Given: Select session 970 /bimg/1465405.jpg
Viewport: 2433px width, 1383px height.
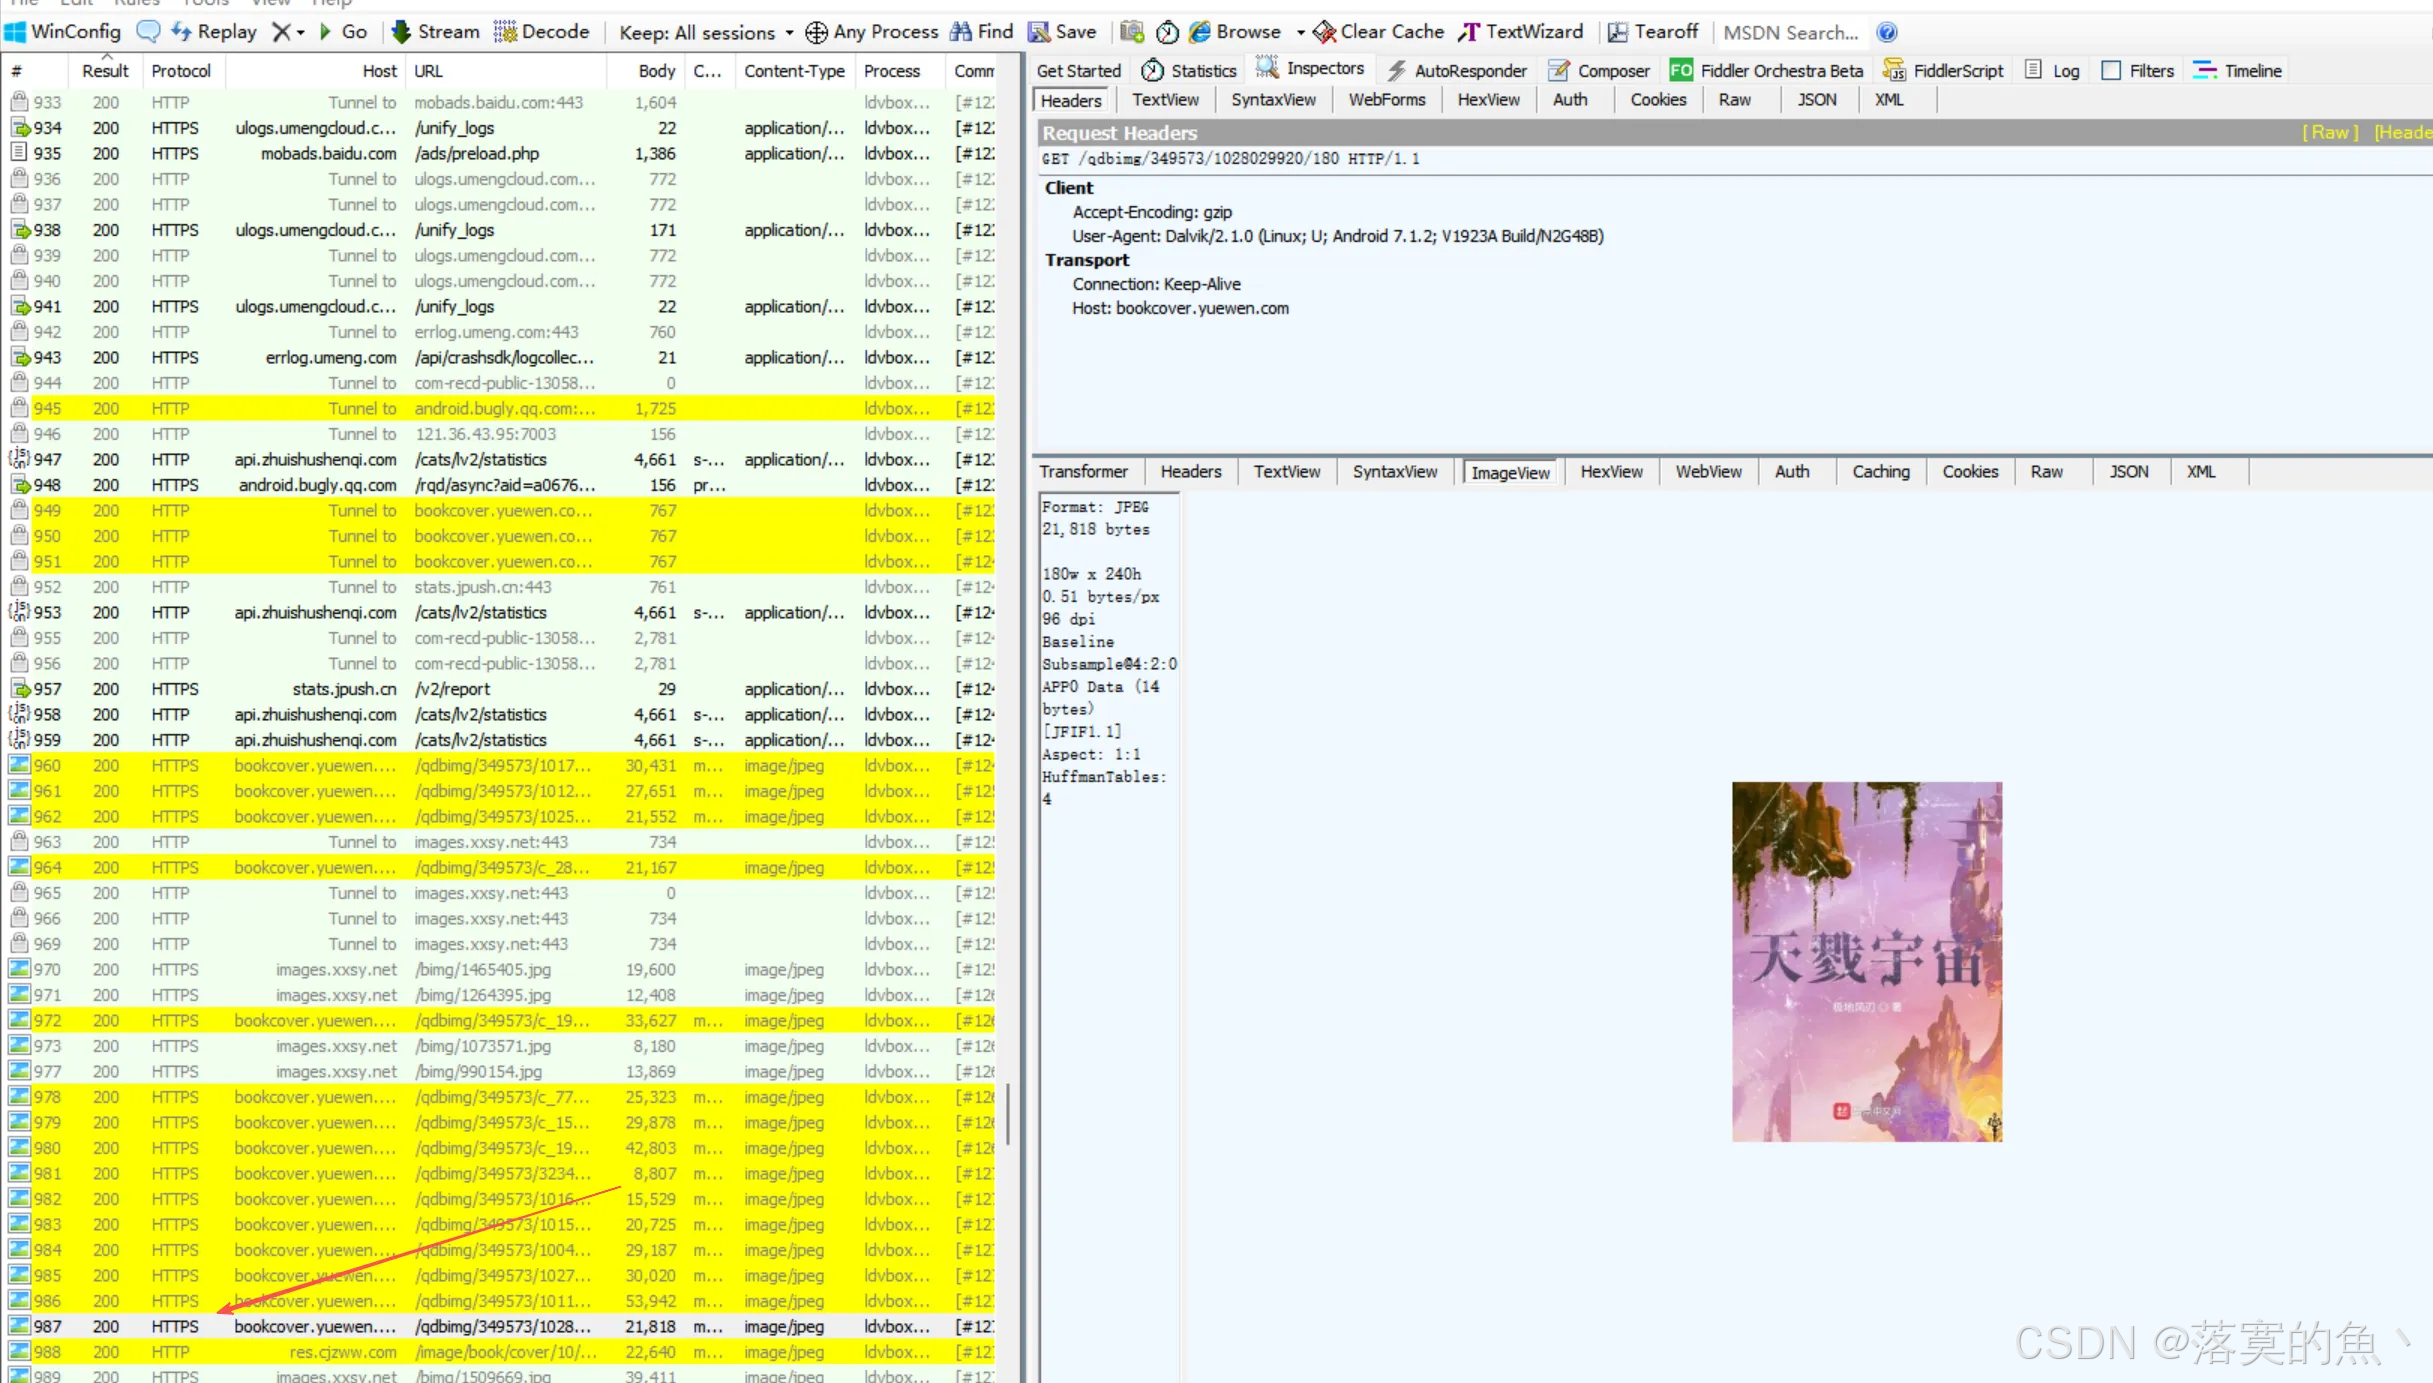Looking at the screenshot, I should 500,970.
